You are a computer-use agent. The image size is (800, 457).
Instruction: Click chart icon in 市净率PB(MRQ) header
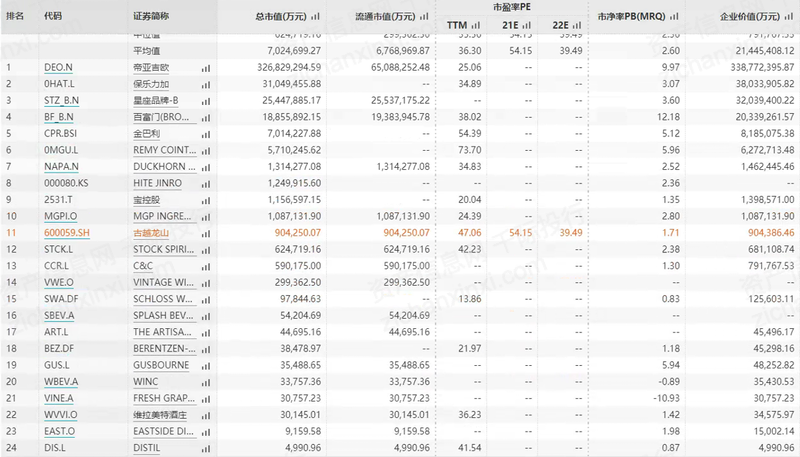[674, 17]
